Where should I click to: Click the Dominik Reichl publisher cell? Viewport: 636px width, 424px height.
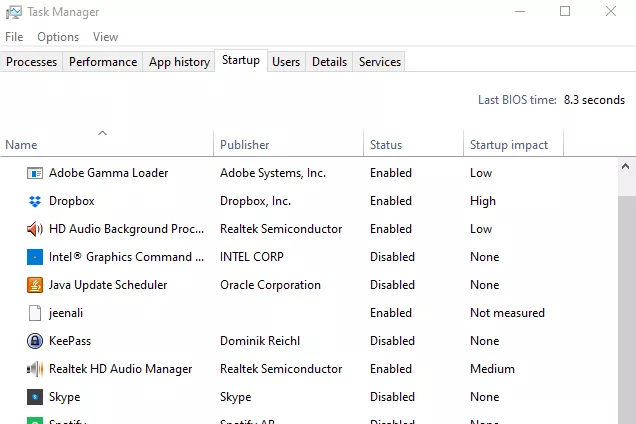coord(260,341)
